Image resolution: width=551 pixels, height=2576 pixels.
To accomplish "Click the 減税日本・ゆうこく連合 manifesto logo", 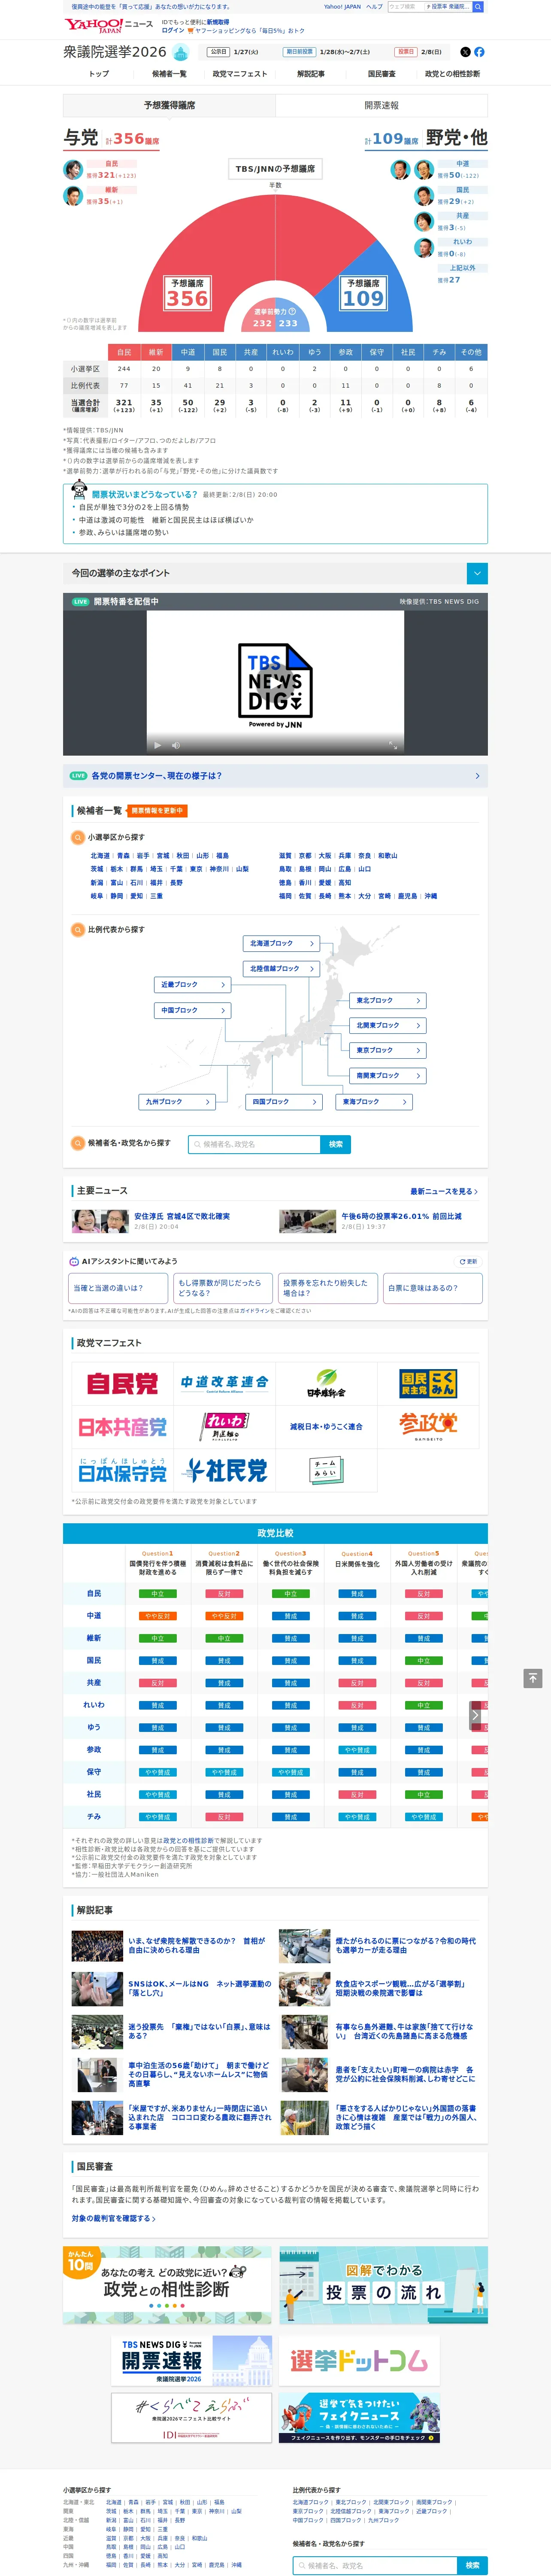I will (x=326, y=1427).
